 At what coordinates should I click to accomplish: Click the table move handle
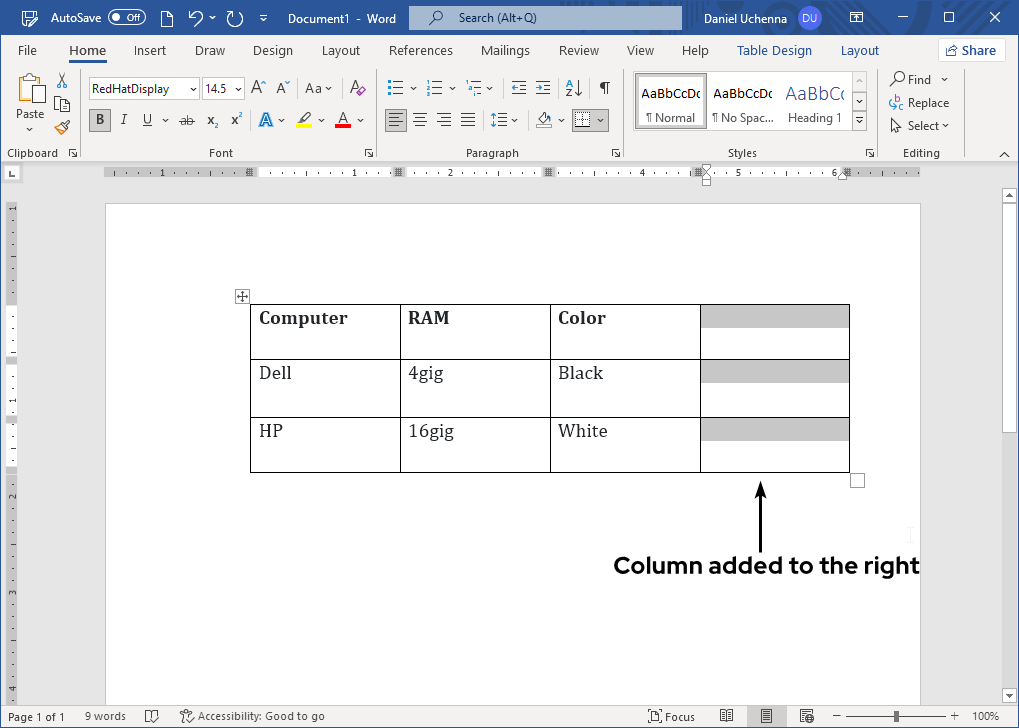[x=241, y=296]
